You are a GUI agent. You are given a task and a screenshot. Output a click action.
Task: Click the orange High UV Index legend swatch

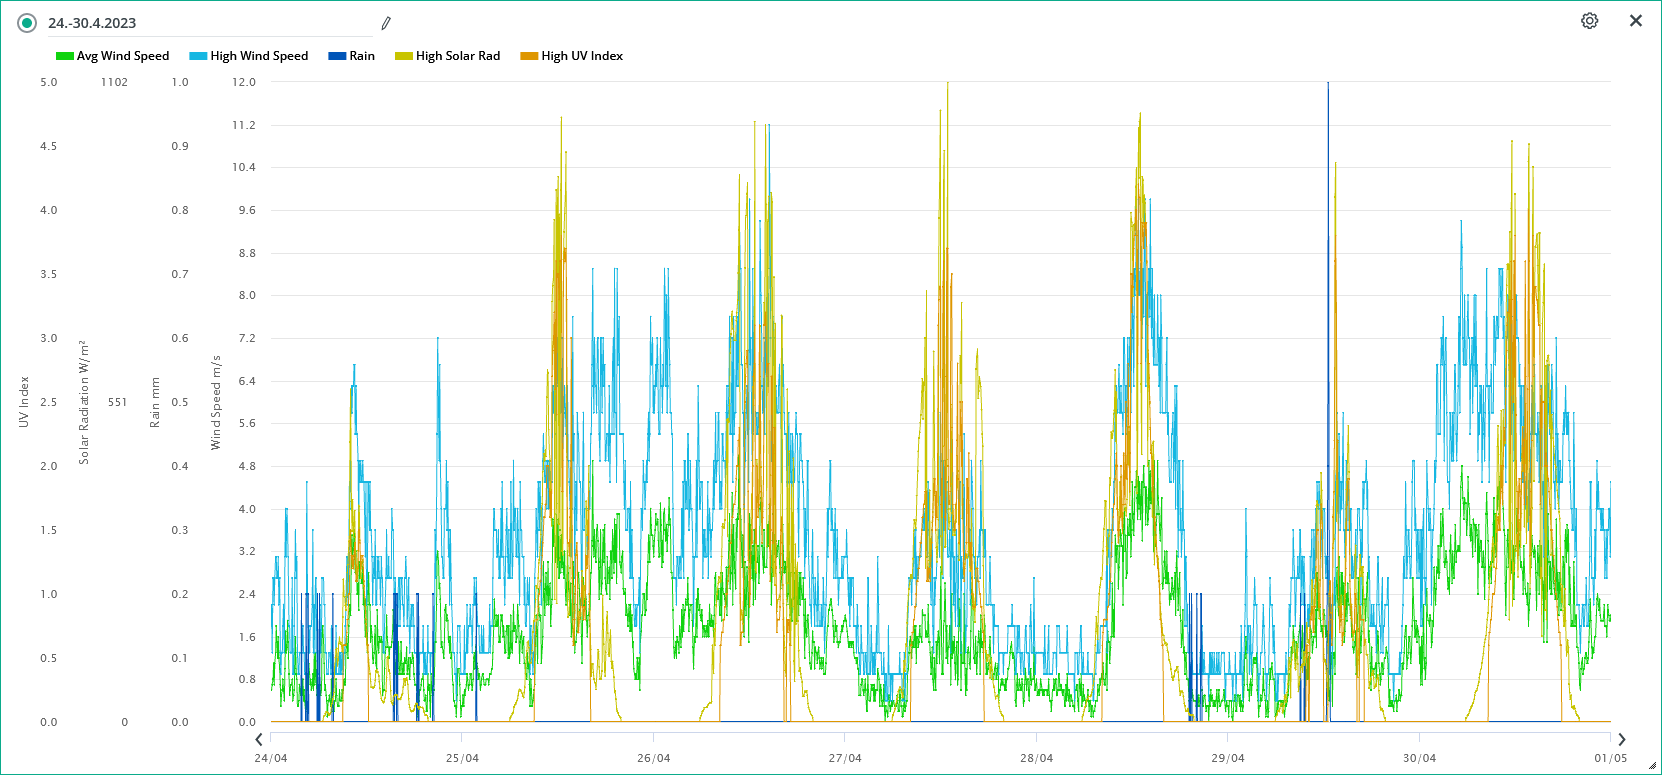click(529, 56)
